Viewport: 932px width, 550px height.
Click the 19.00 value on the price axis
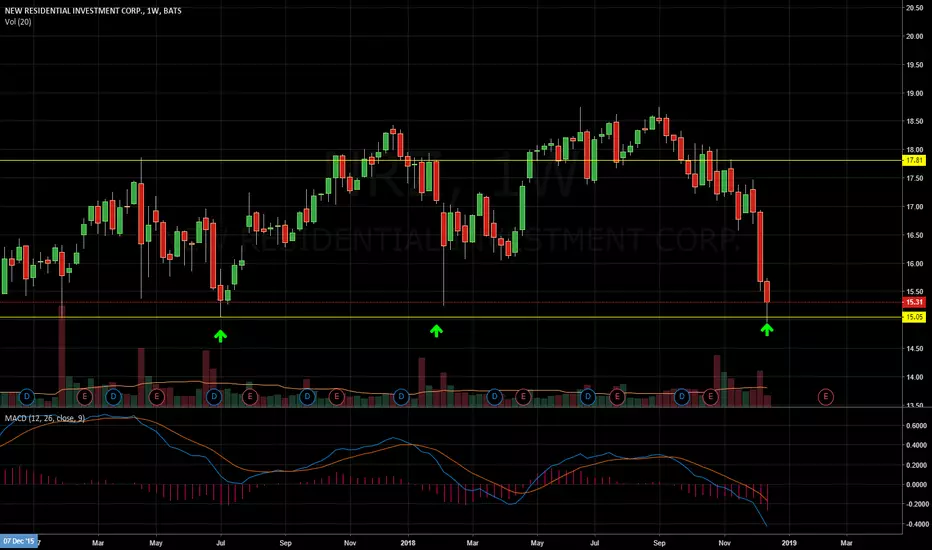pos(914,93)
